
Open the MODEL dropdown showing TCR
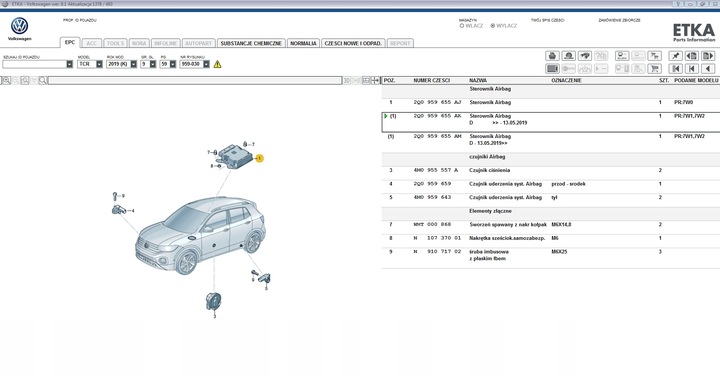click(x=99, y=64)
